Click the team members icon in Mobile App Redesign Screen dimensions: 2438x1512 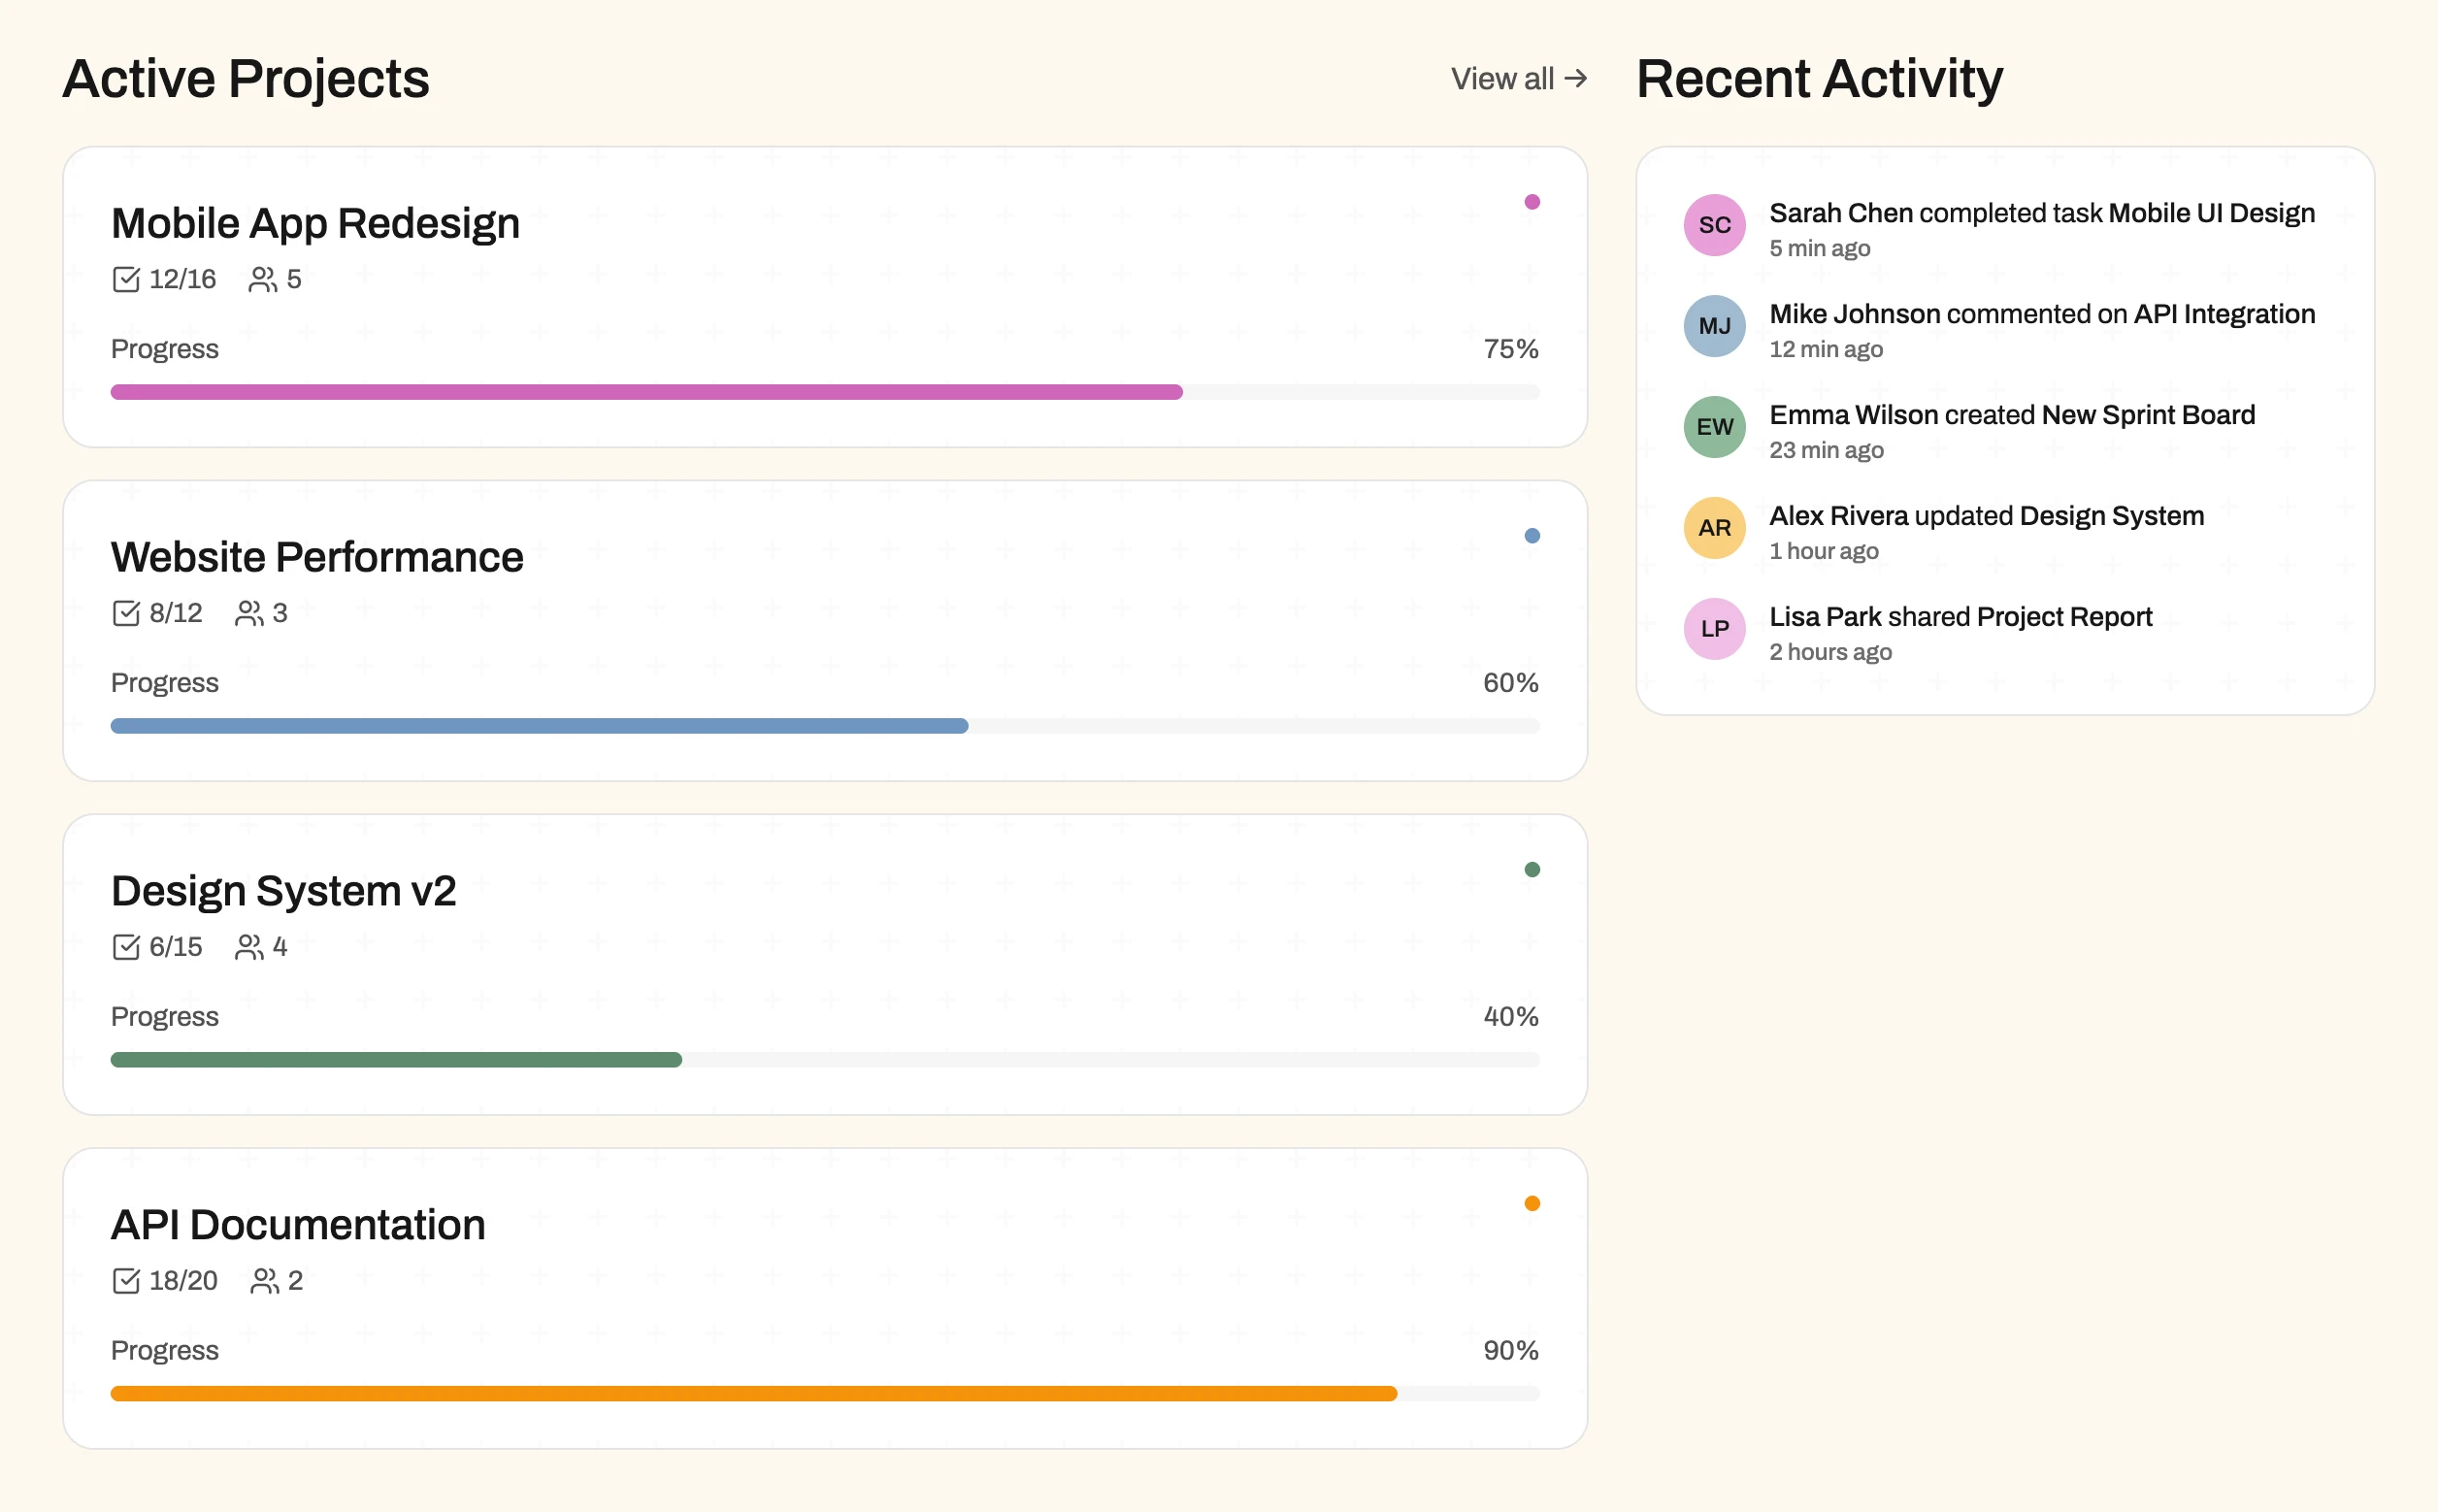tap(262, 279)
